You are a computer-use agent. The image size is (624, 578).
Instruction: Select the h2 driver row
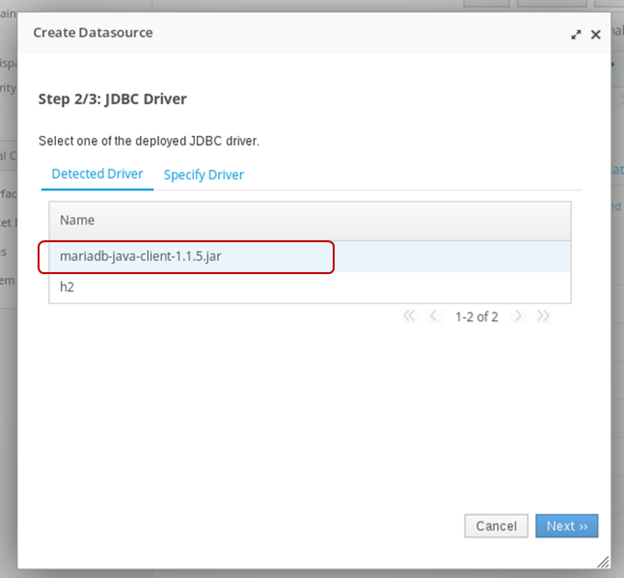point(67,287)
